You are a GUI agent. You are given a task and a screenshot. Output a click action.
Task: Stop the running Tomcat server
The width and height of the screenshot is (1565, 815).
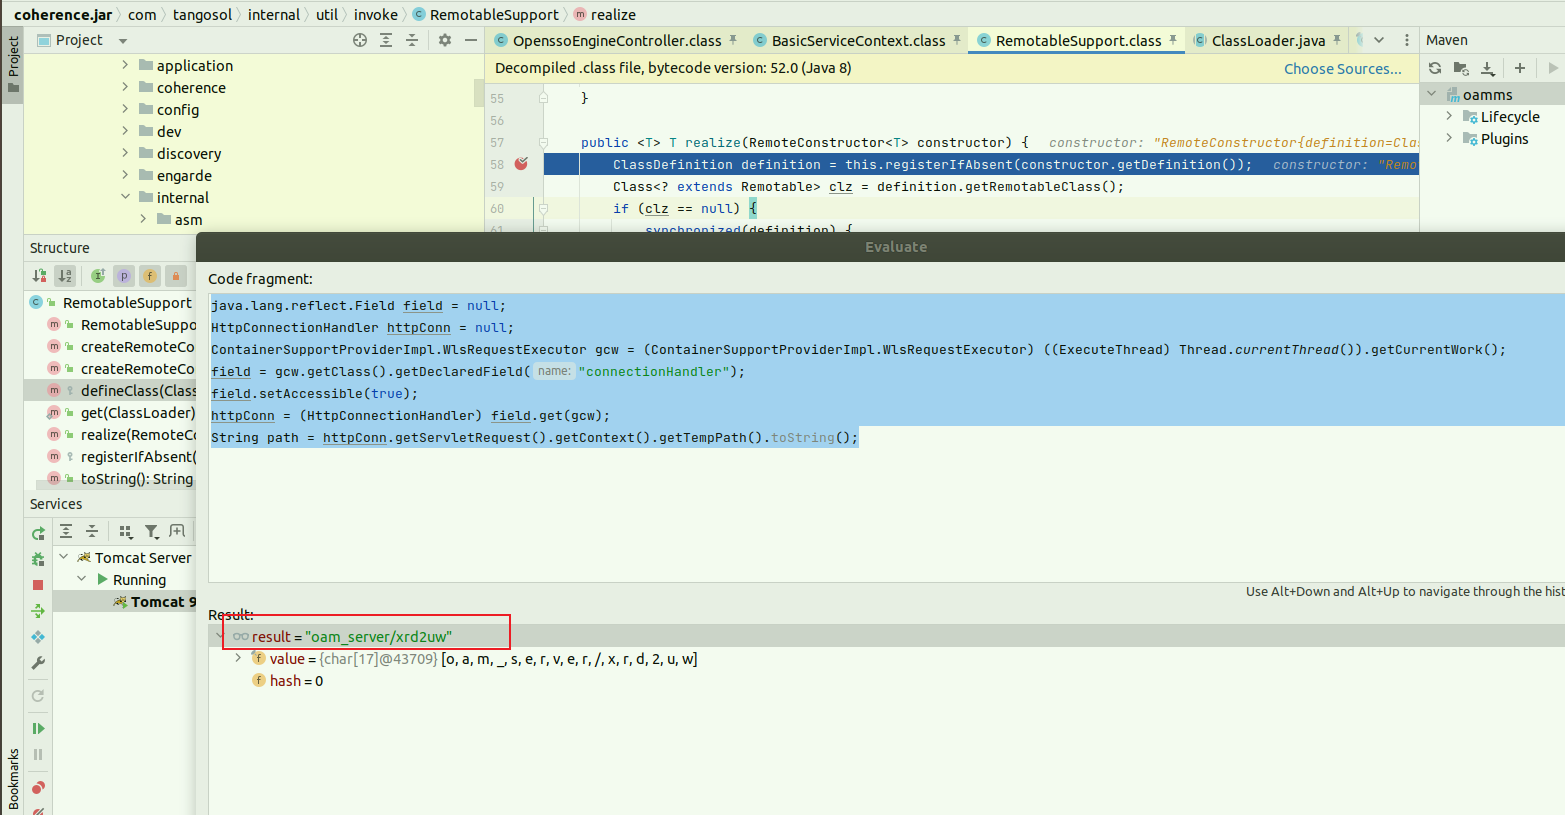click(38, 585)
